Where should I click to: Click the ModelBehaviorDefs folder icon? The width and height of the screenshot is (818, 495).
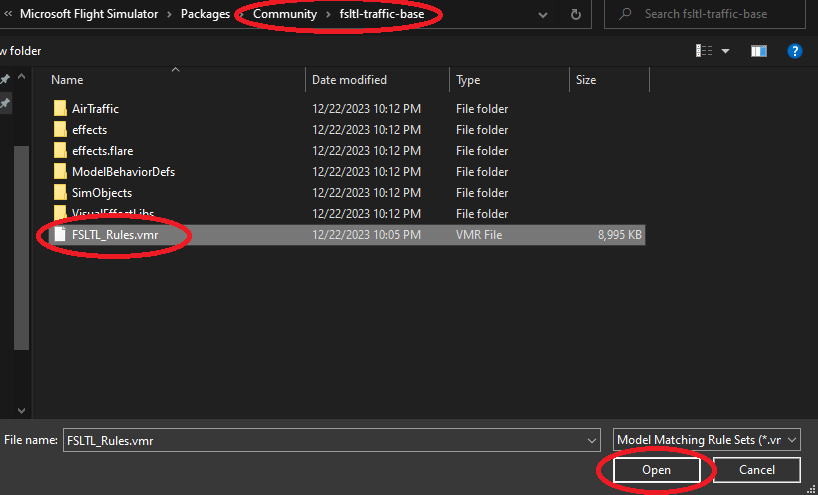(60, 172)
